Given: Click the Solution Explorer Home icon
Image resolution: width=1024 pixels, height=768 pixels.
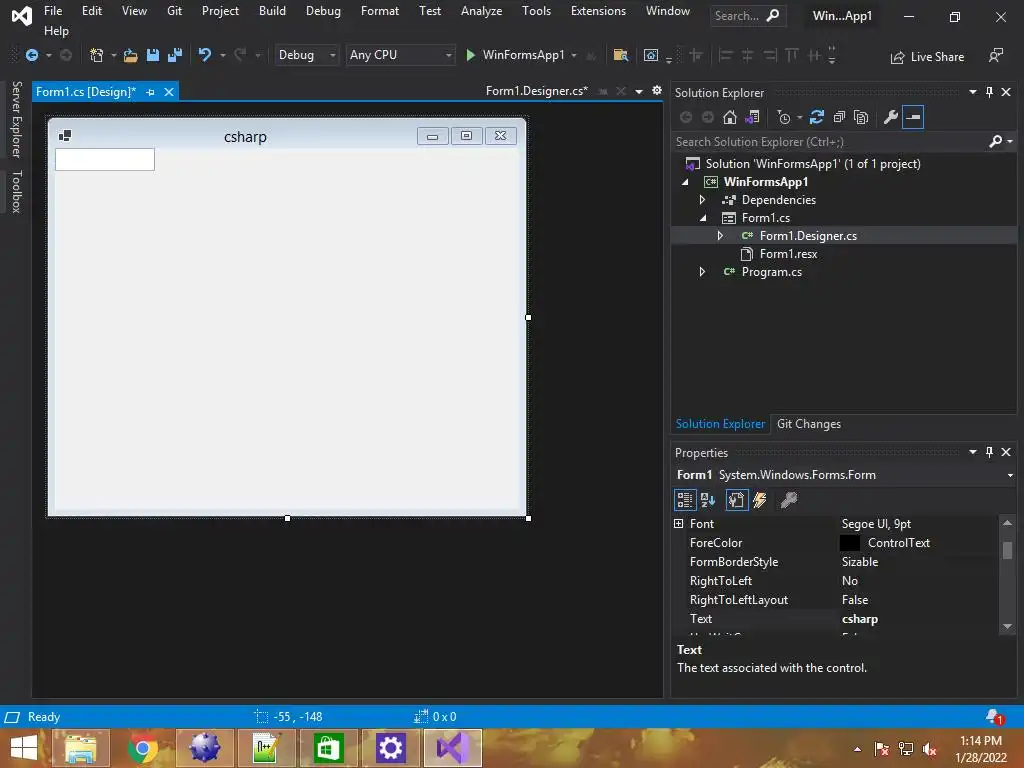Looking at the screenshot, I should point(729,118).
